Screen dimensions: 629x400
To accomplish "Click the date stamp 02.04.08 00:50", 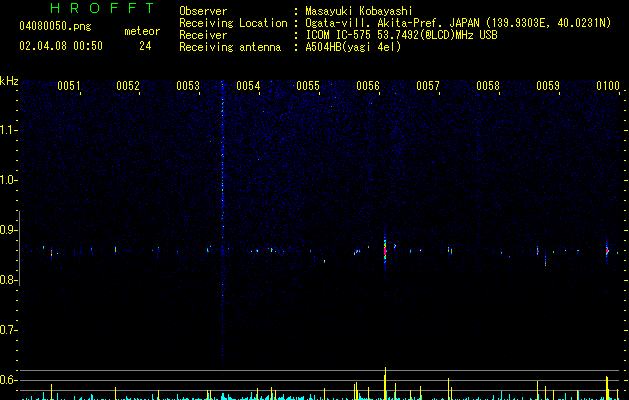I will pyautogui.click(x=61, y=46).
